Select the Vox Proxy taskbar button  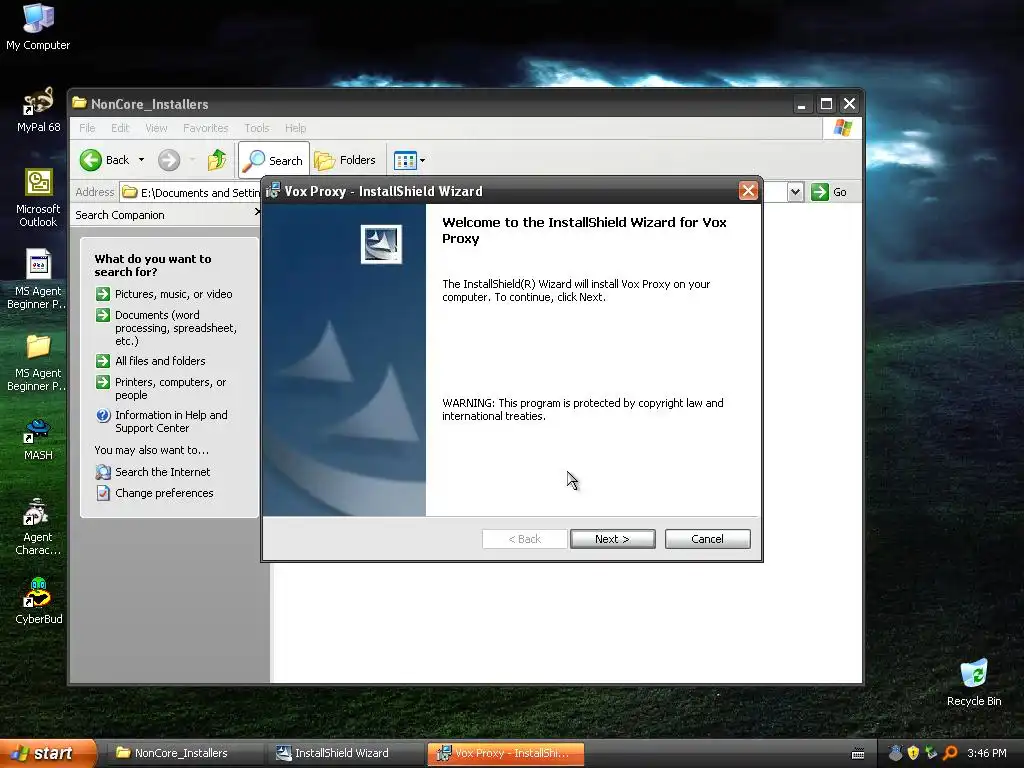505,753
